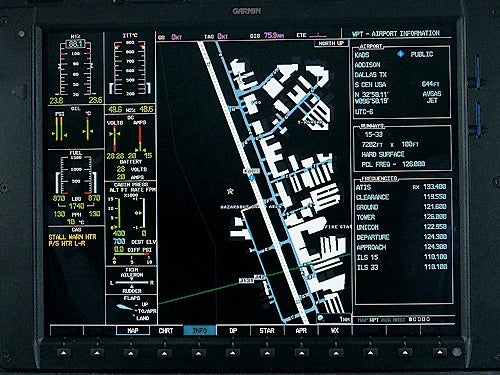The width and height of the screenshot is (500, 375).
Task: Click the blue public airport diamond symbol
Action: point(401,54)
